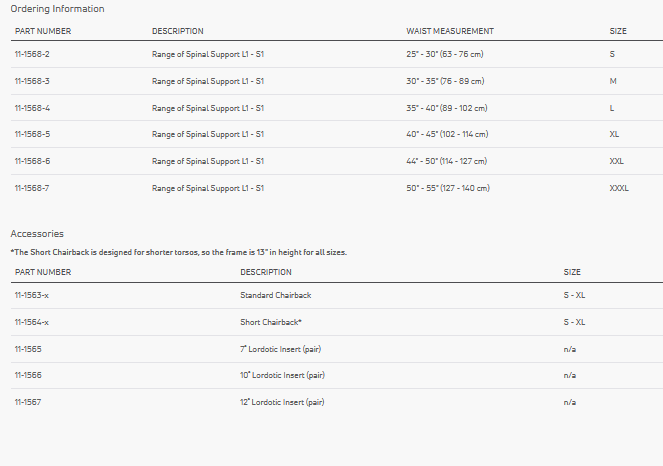The width and height of the screenshot is (663, 466).
Task: Click the description cell for part 11-1568-3
Action: click(207, 81)
